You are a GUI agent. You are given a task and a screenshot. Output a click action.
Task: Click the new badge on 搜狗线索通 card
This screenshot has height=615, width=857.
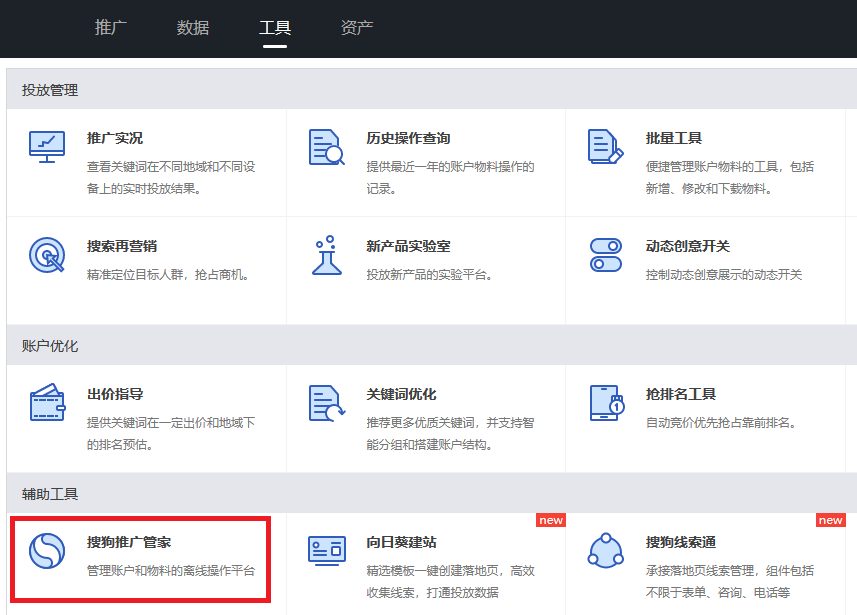(x=830, y=520)
